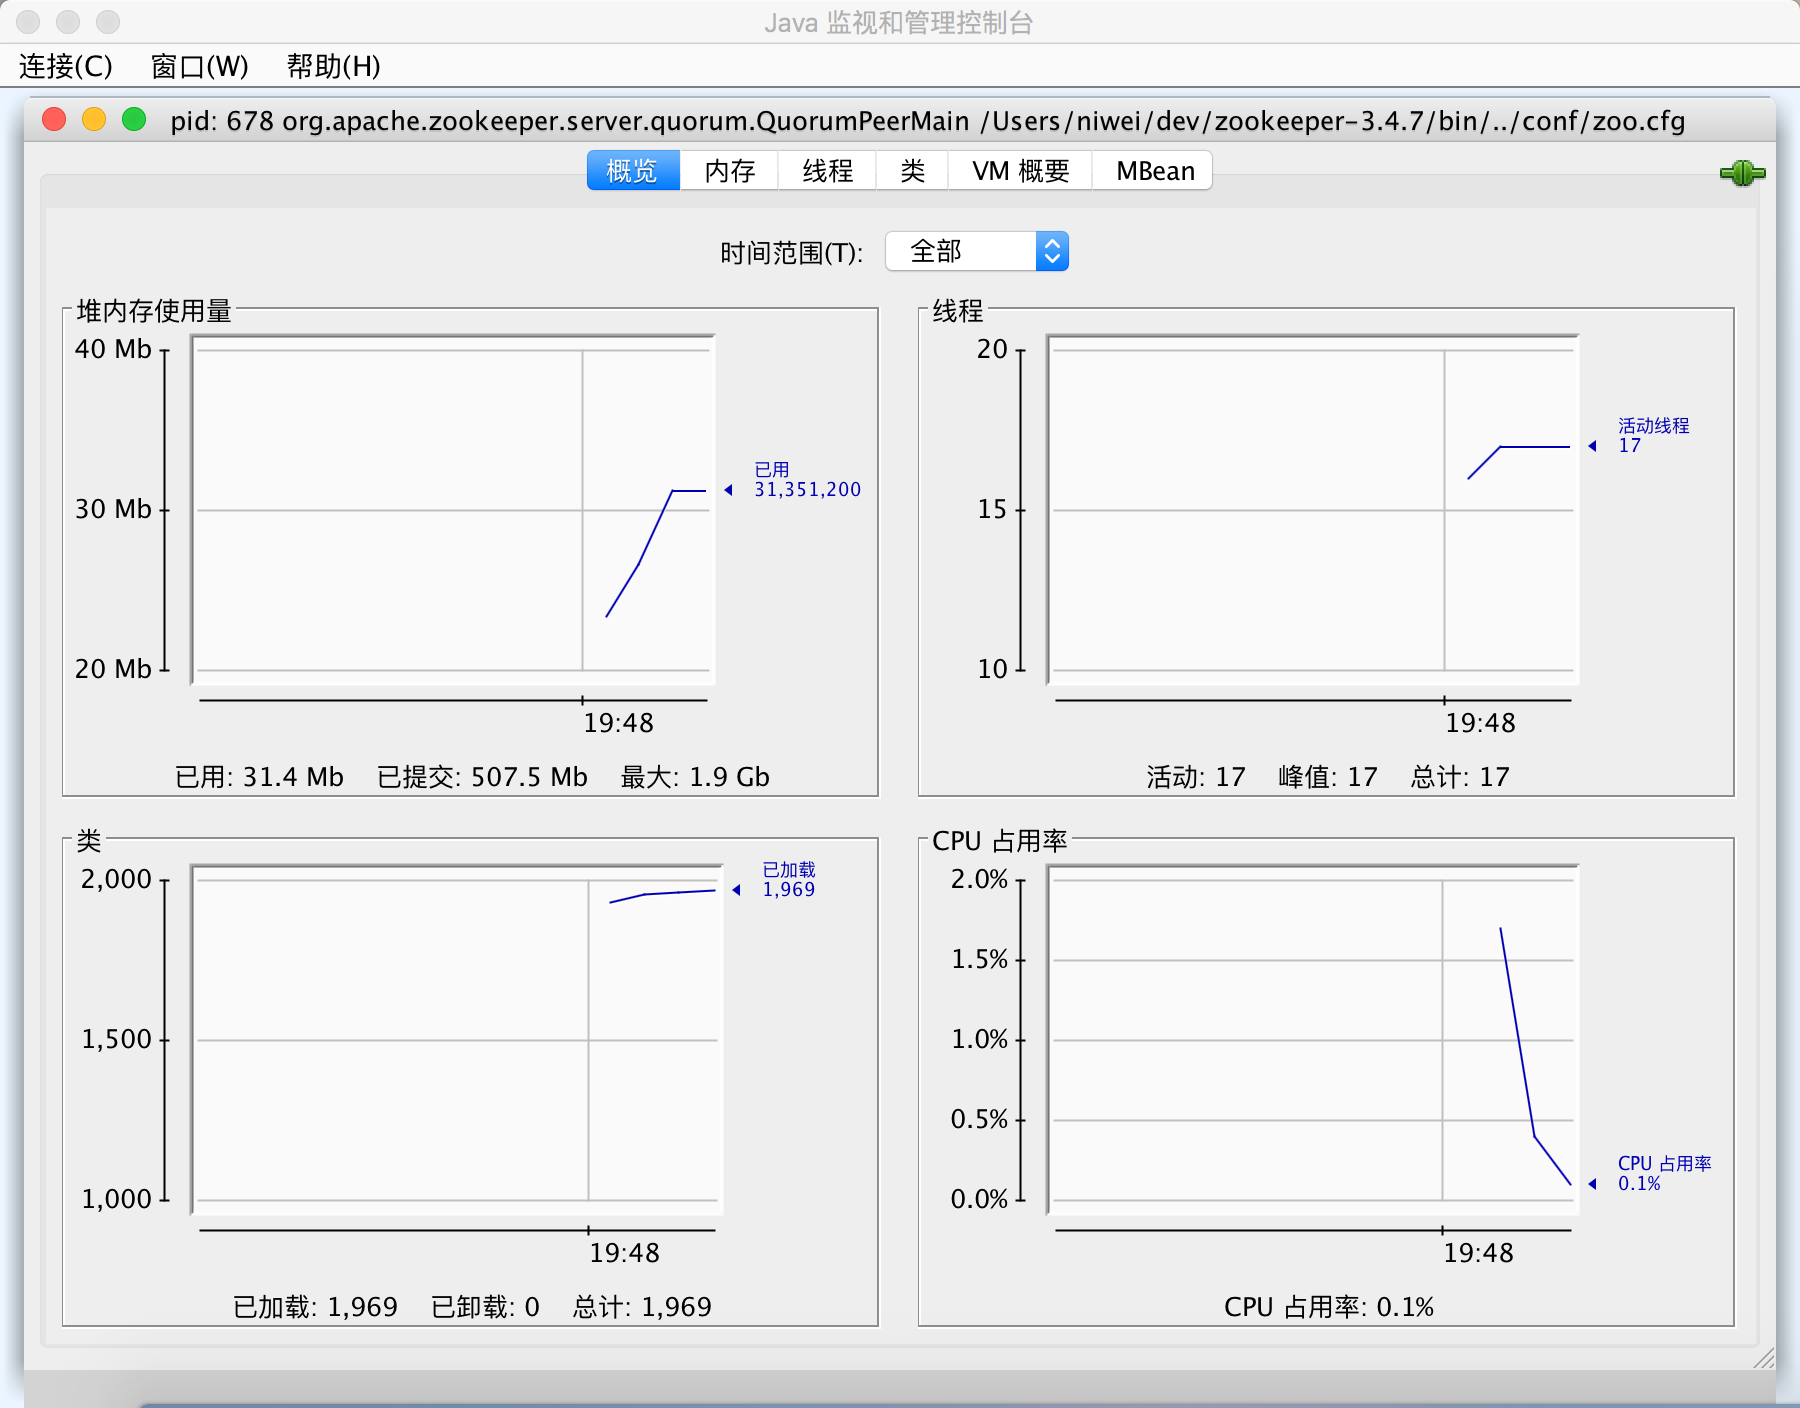Click the 总计: 17 thread summary text
The image size is (1800, 1408).
pyautogui.click(x=1460, y=777)
